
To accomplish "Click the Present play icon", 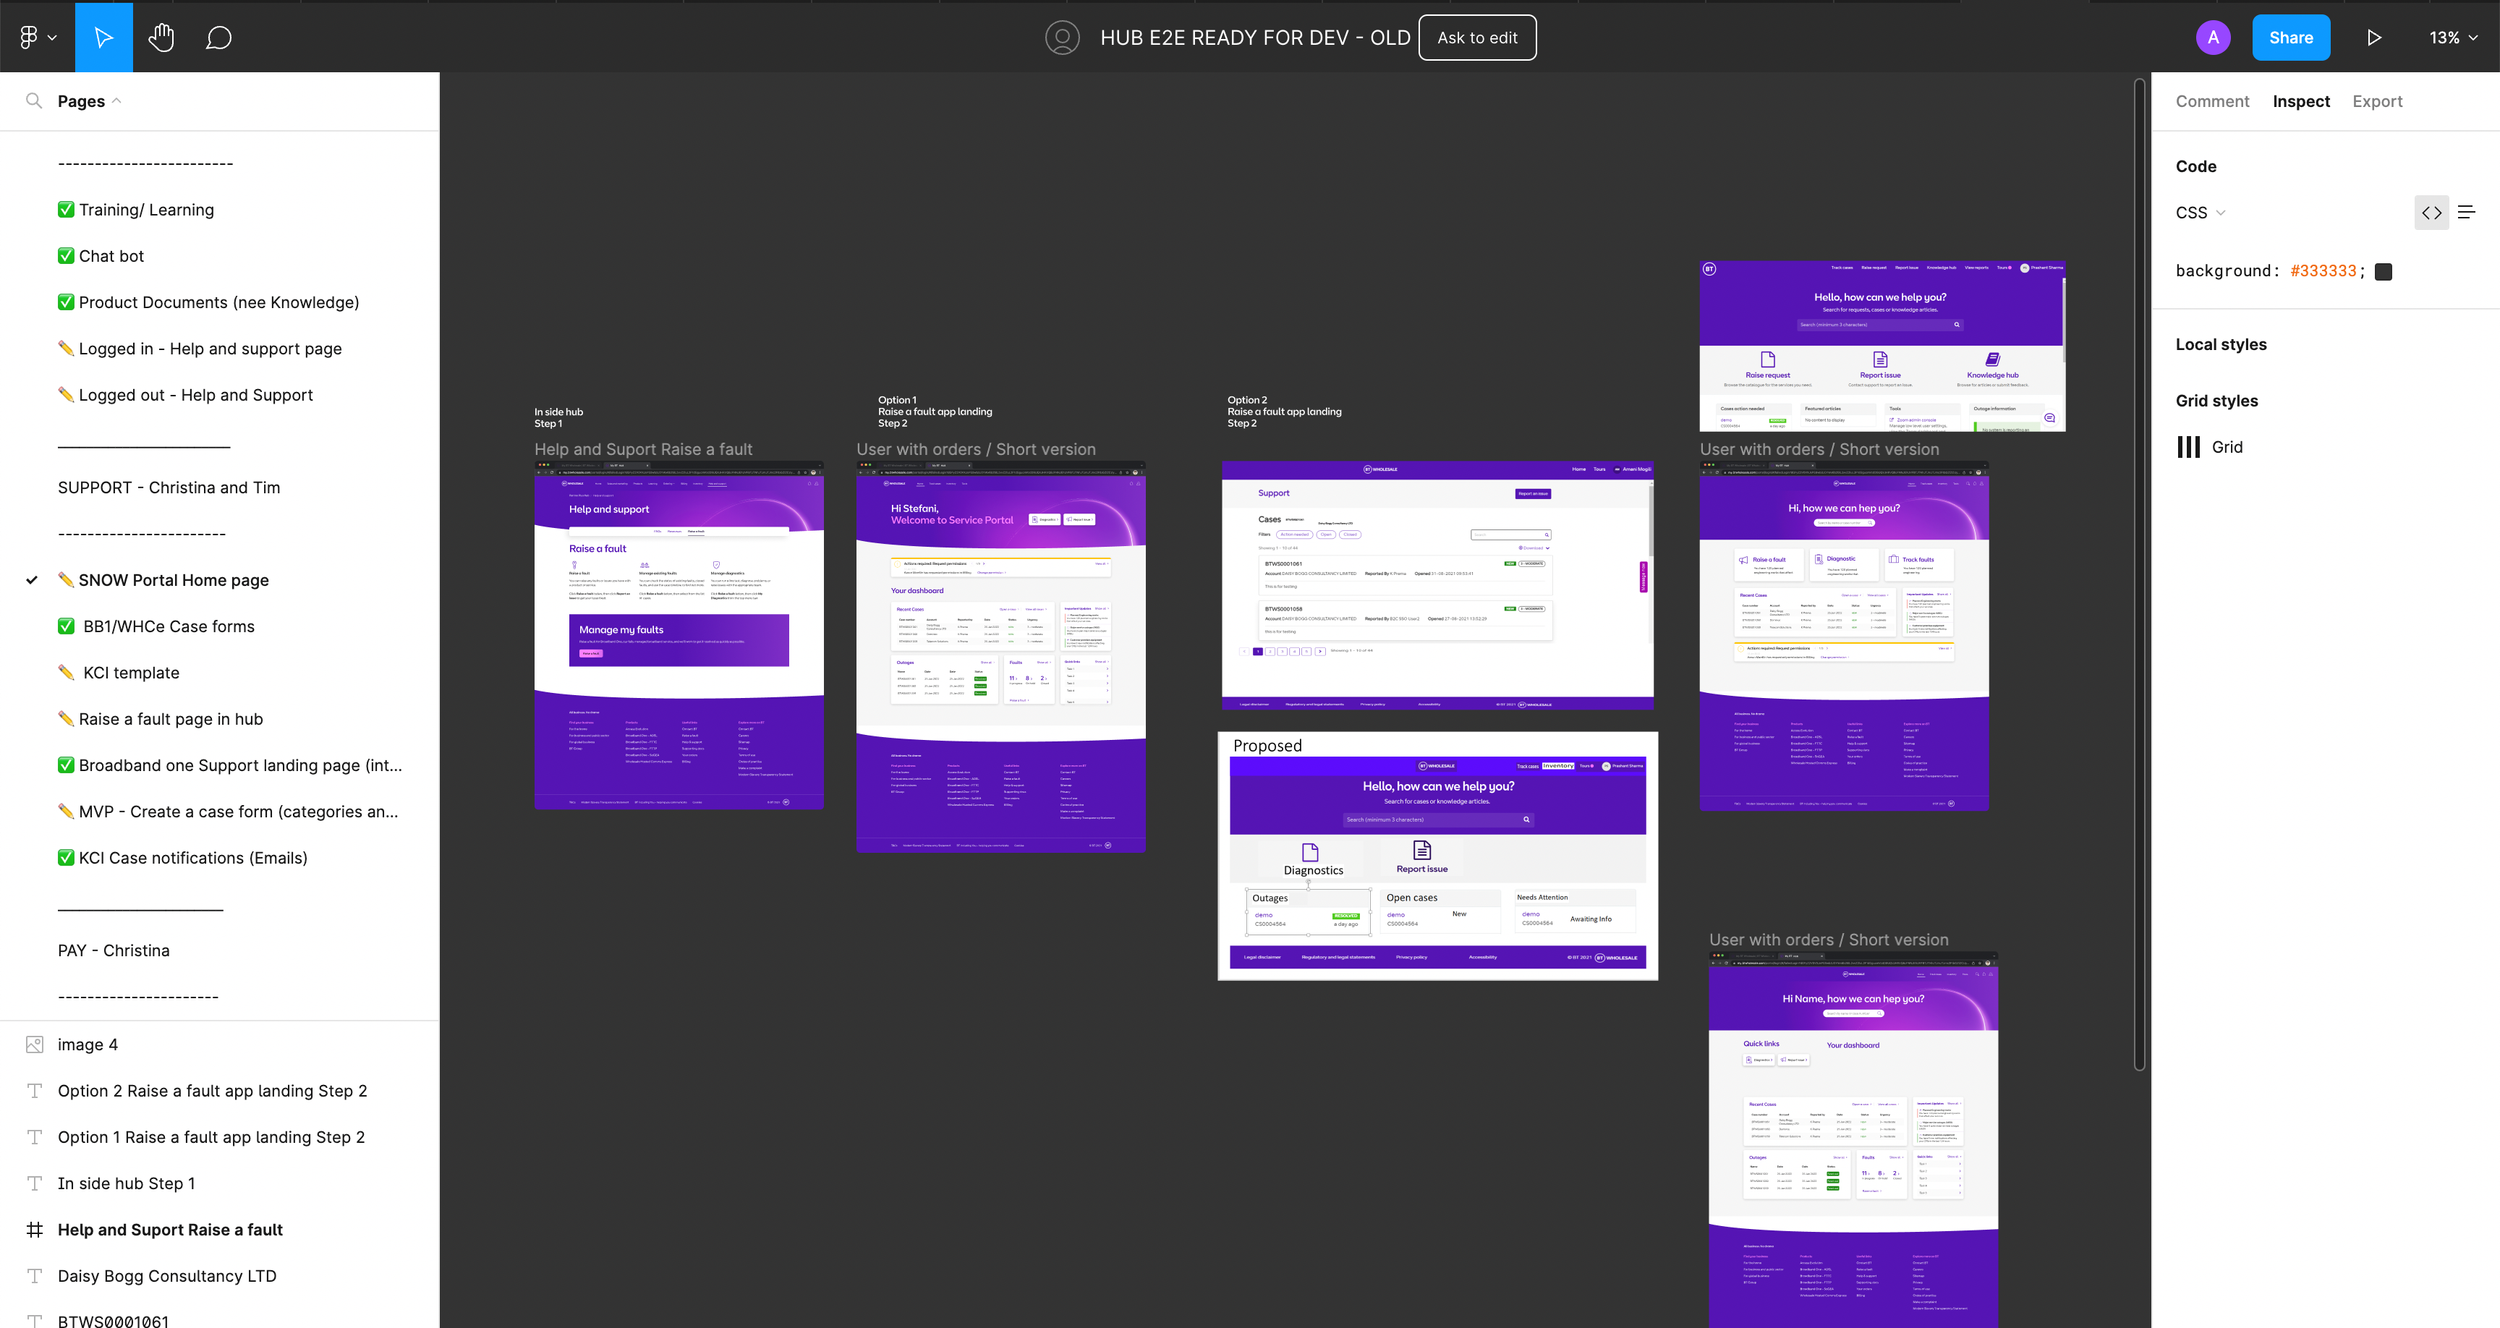I will tap(2374, 37).
